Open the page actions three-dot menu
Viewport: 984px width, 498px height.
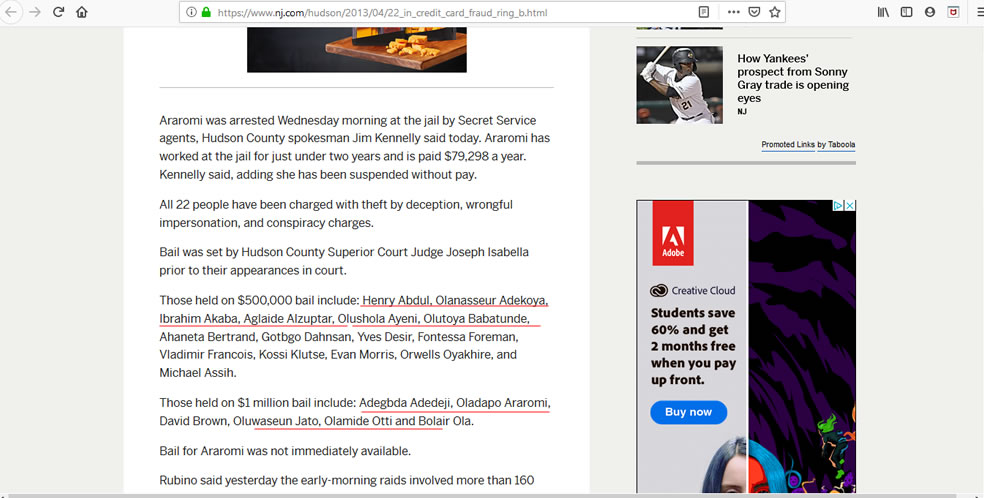pyautogui.click(x=734, y=12)
